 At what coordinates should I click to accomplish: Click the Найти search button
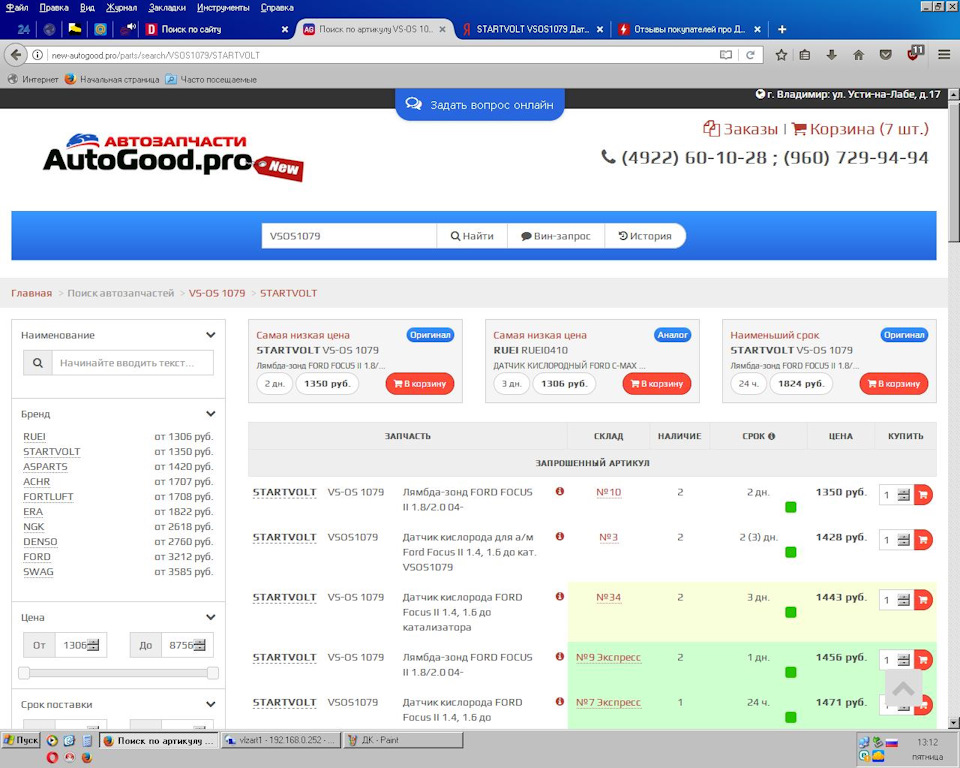472,236
